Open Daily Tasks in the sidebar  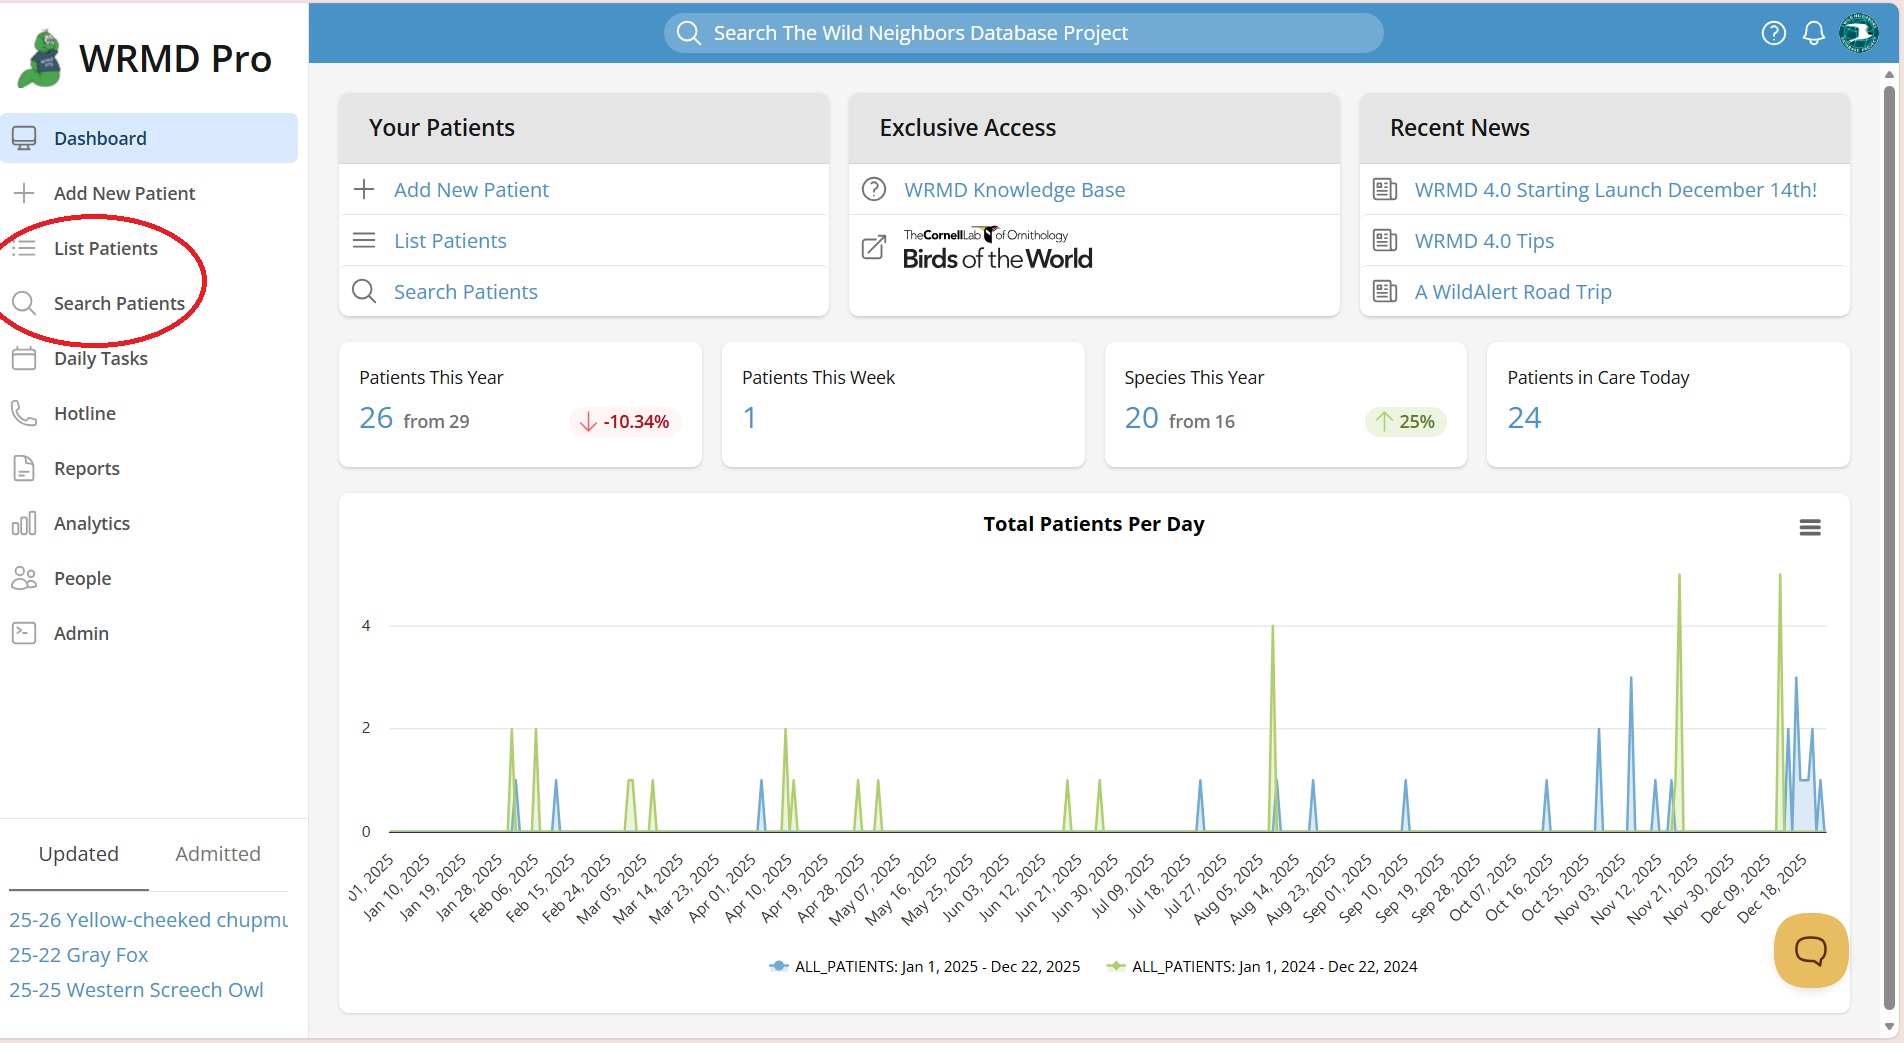(x=149, y=358)
